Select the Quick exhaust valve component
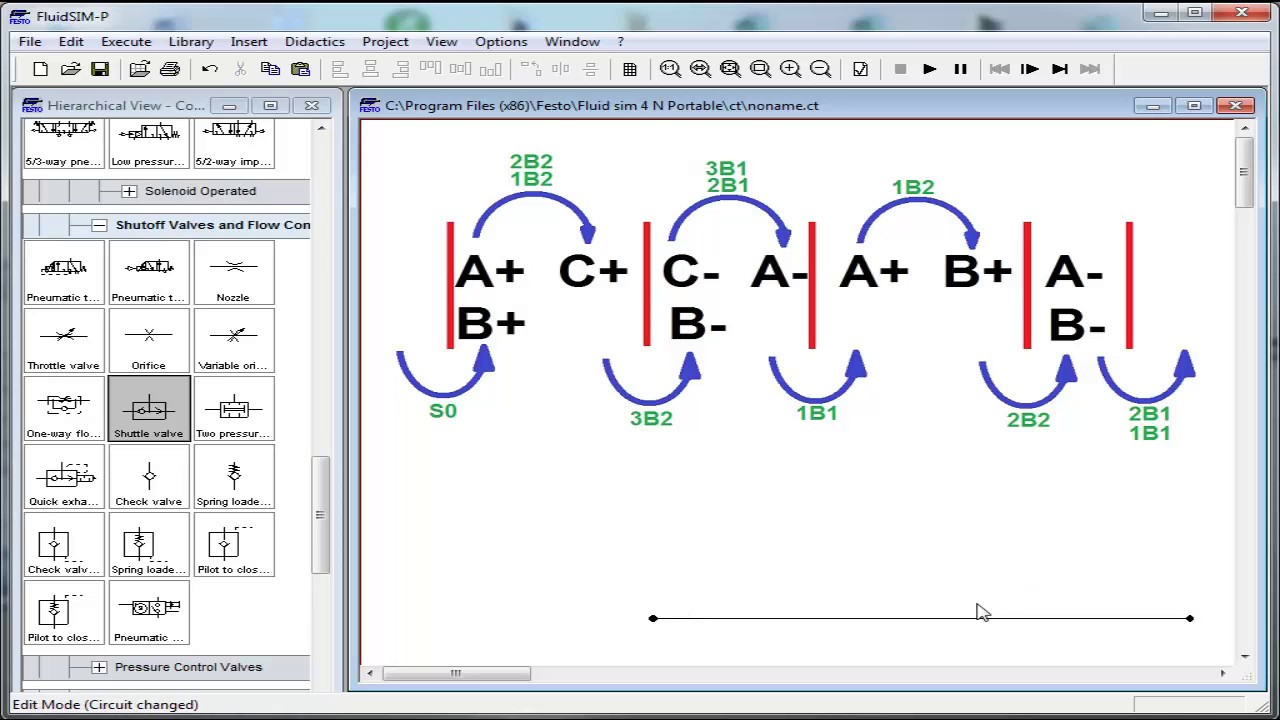The image size is (1280, 720). 64,477
